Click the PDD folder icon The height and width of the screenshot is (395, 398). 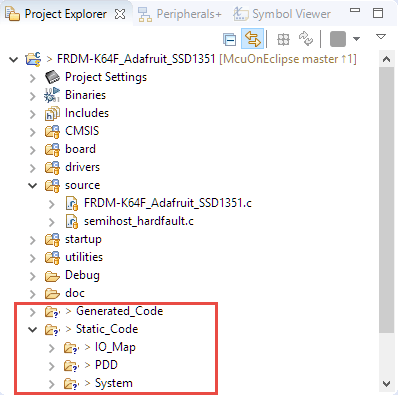click(71, 366)
